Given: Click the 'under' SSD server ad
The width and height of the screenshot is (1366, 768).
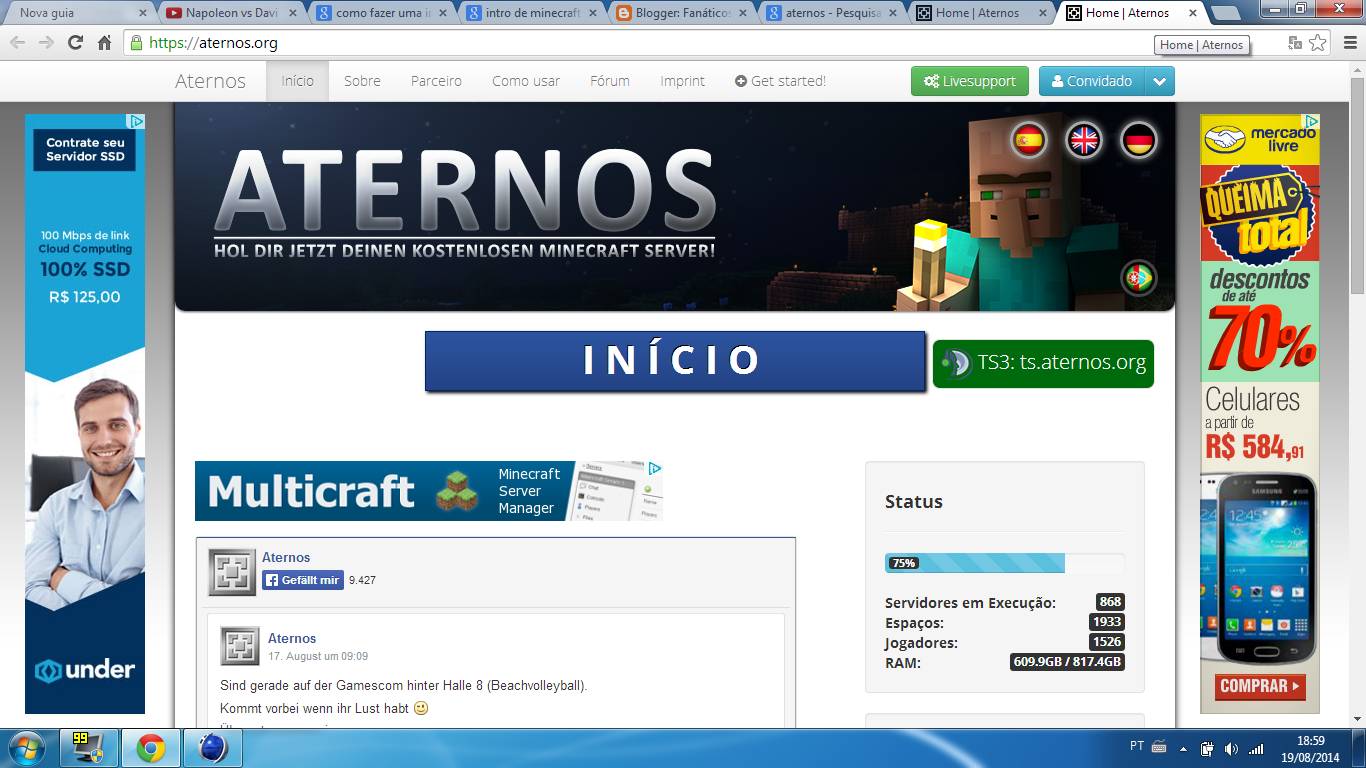Looking at the screenshot, I should pyautogui.click(x=85, y=413).
